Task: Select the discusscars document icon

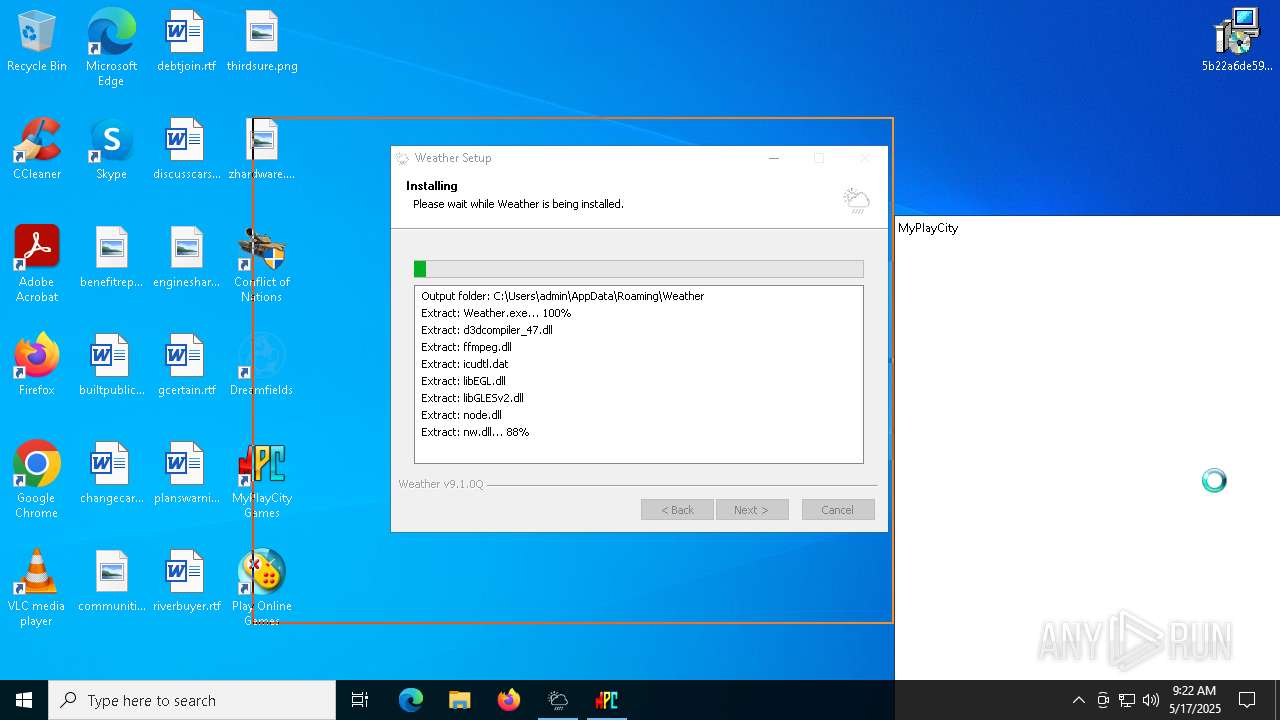Action: (186, 149)
